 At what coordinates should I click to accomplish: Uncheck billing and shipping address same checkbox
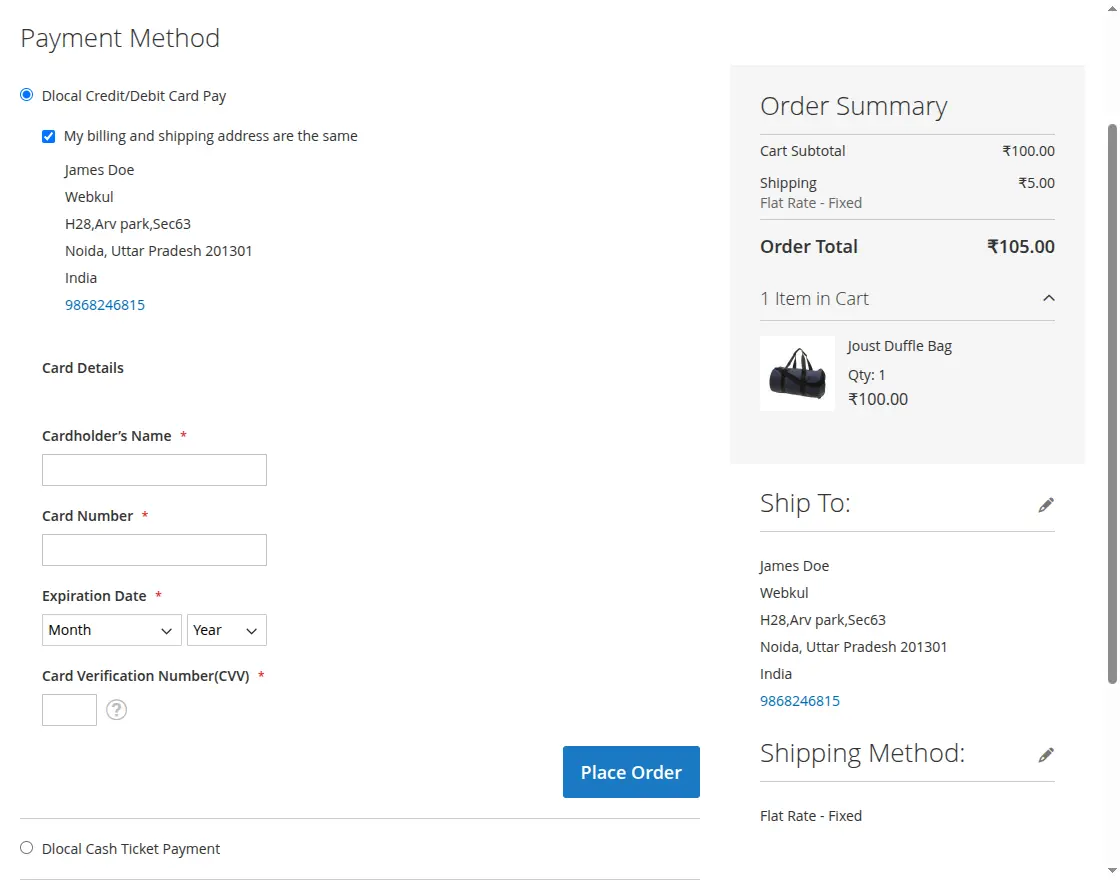coord(49,136)
